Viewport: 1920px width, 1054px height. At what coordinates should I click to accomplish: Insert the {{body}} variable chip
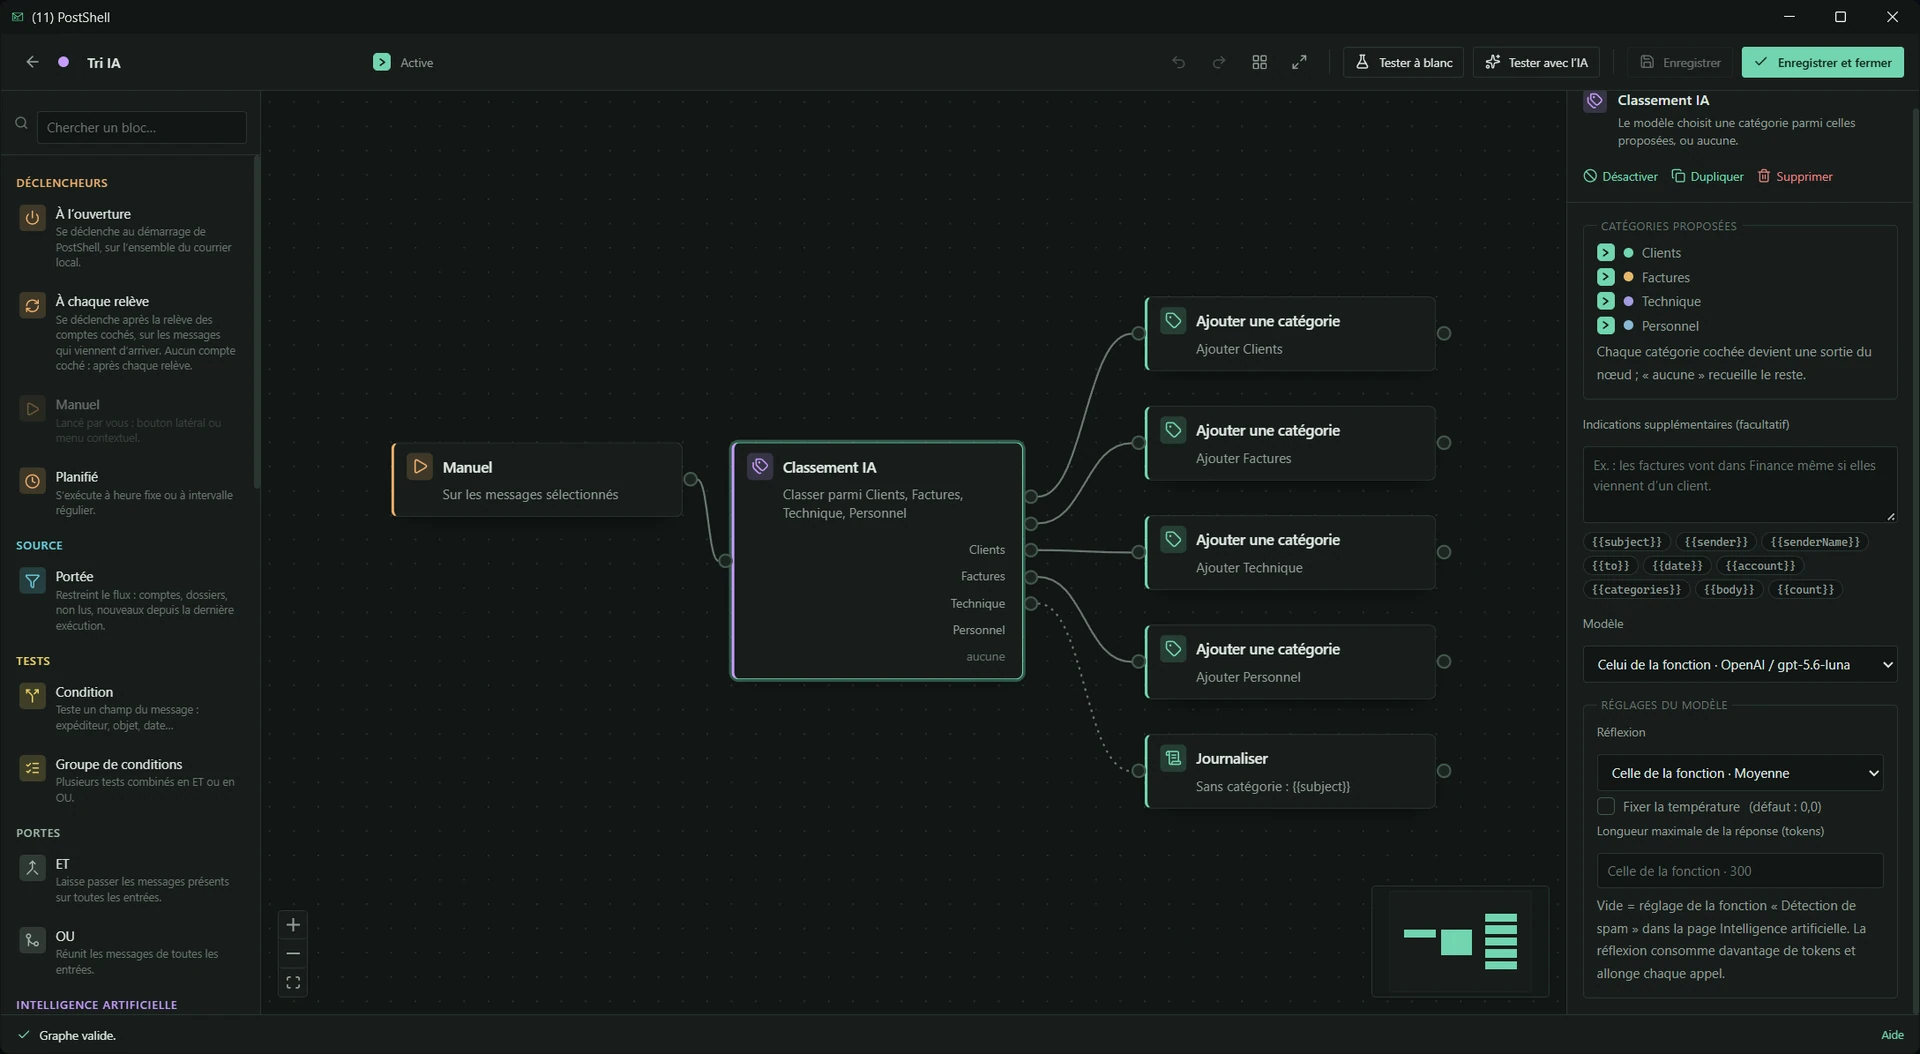1728,590
